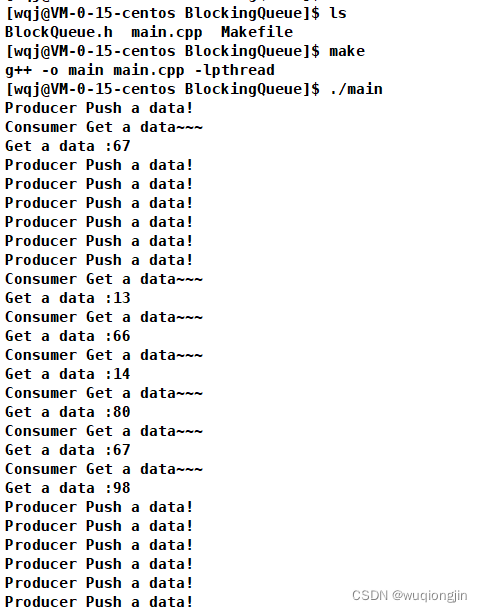Click the g++ compile command line
The width and height of the screenshot is (482, 612).
coord(140,71)
